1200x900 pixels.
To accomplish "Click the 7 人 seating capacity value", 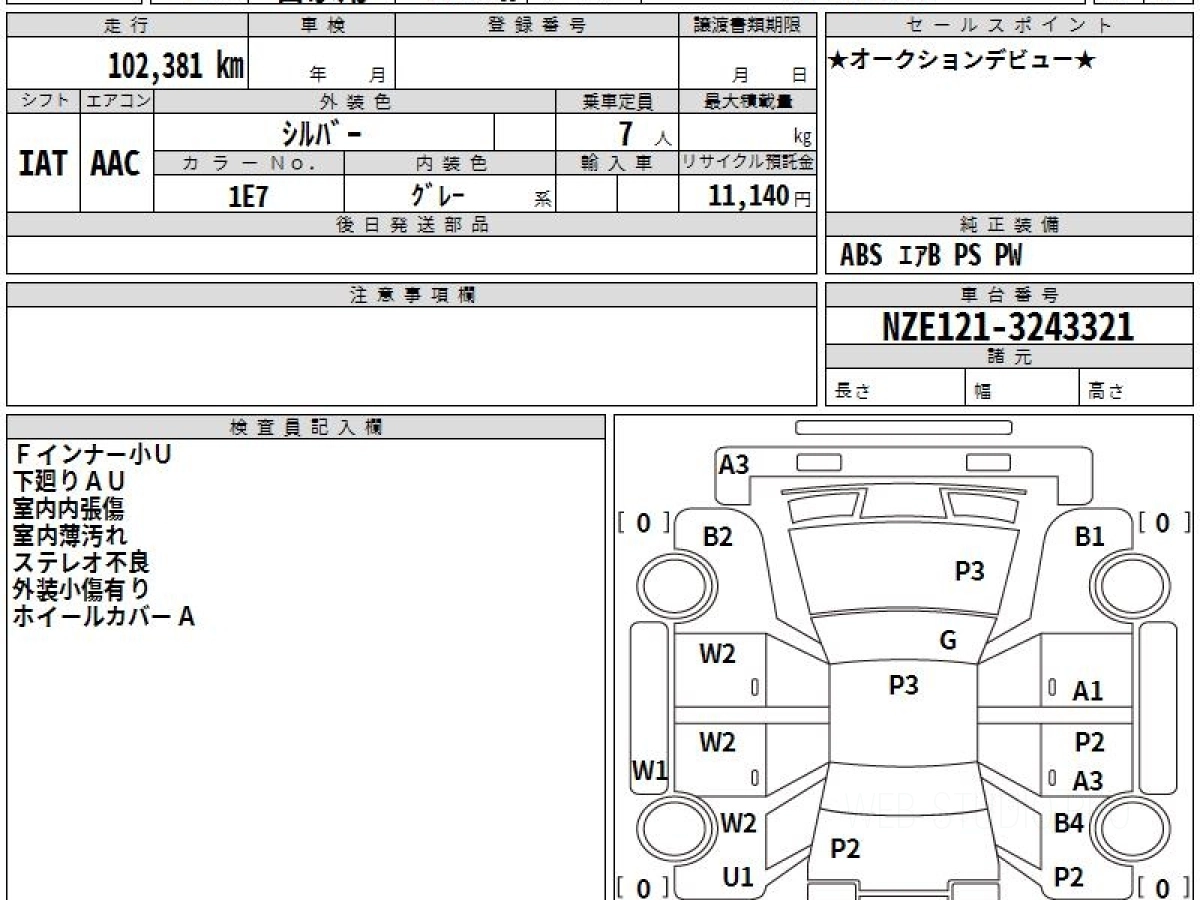I will pos(644,134).
